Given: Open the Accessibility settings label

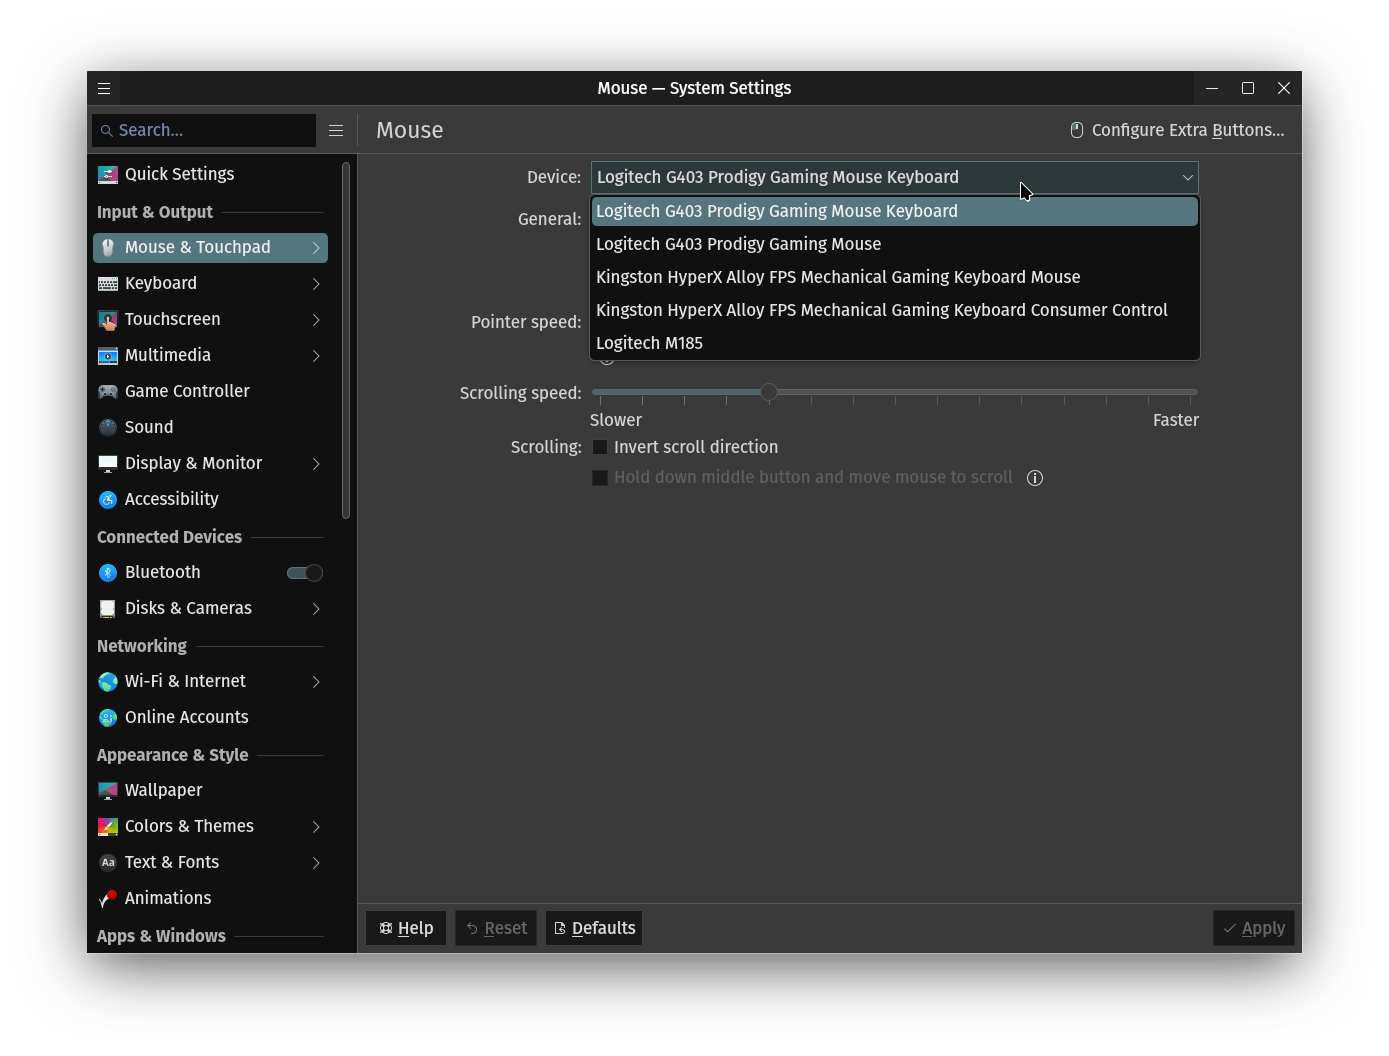Looking at the screenshot, I should 172,500.
